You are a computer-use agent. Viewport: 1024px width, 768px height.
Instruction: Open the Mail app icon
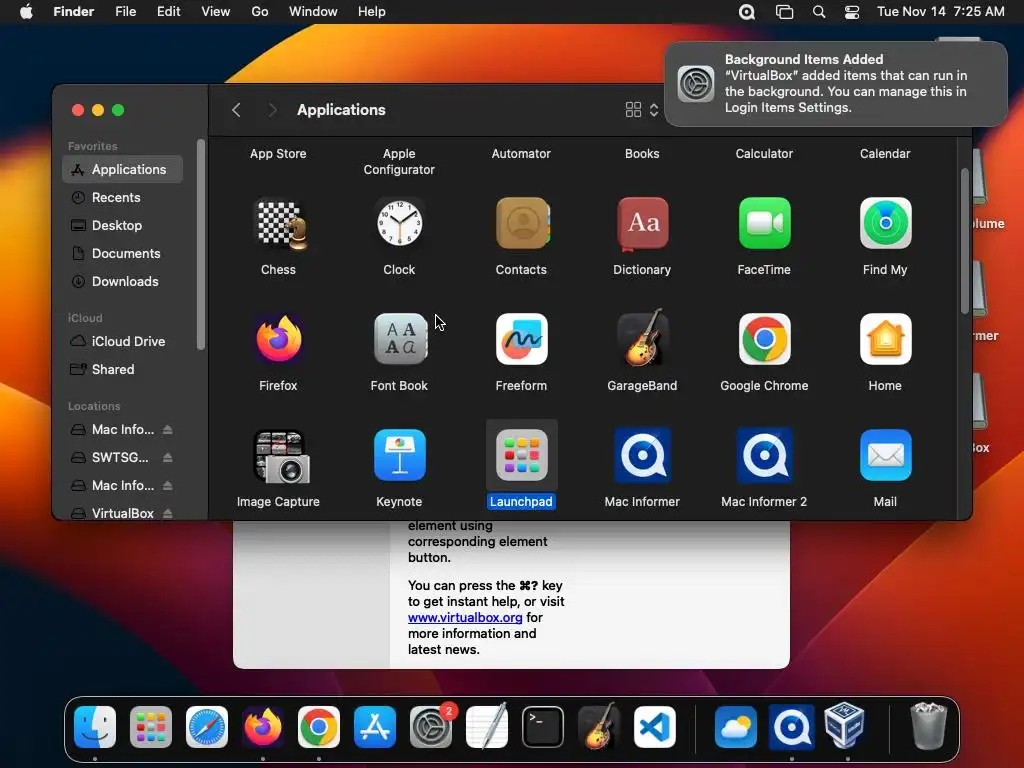point(885,456)
